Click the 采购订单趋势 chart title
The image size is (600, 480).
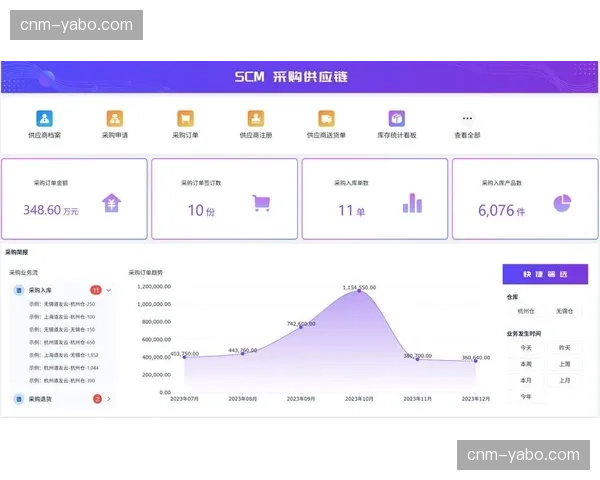(x=145, y=273)
